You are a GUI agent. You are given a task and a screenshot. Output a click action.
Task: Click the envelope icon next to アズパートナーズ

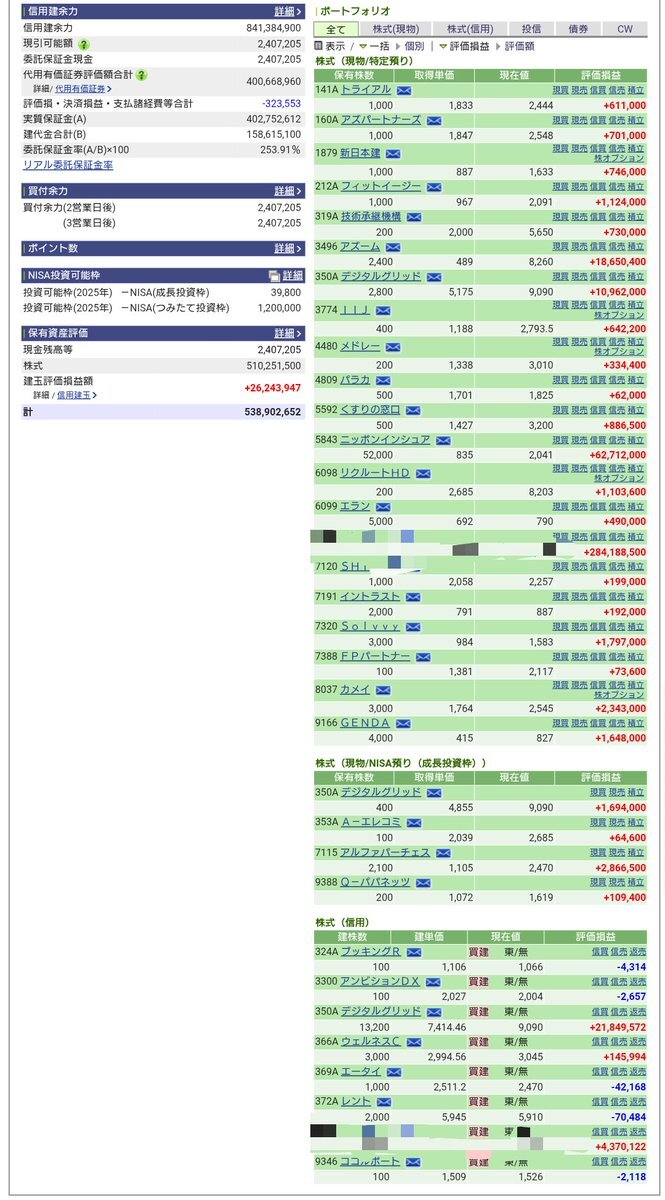coord(434,120)
